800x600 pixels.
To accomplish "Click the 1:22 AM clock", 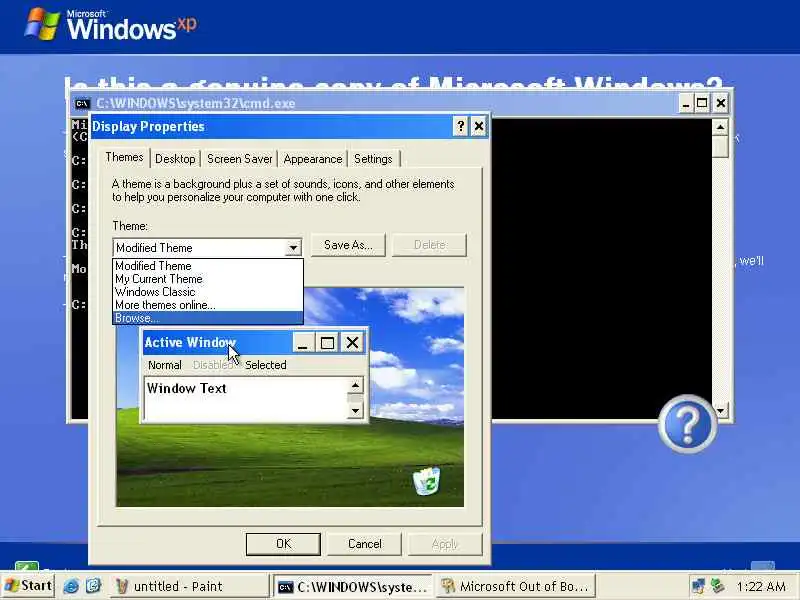I will click(761, 587).
